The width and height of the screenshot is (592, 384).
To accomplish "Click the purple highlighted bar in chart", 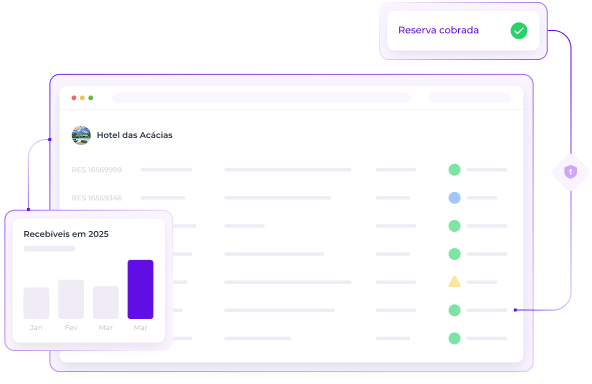I will click(140, 289).
